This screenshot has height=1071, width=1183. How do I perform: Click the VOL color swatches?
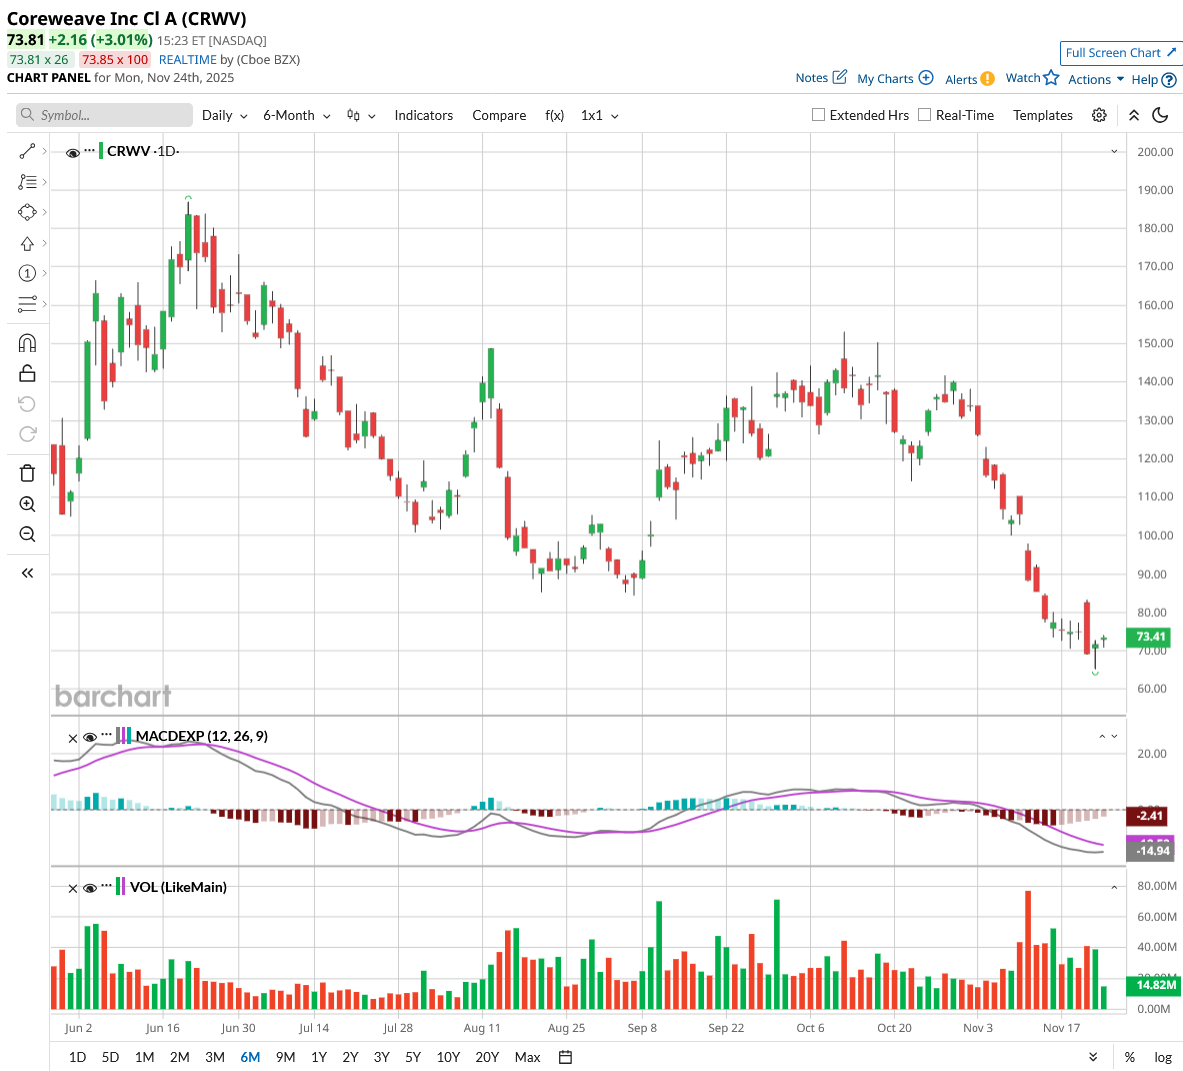[120, 886]
